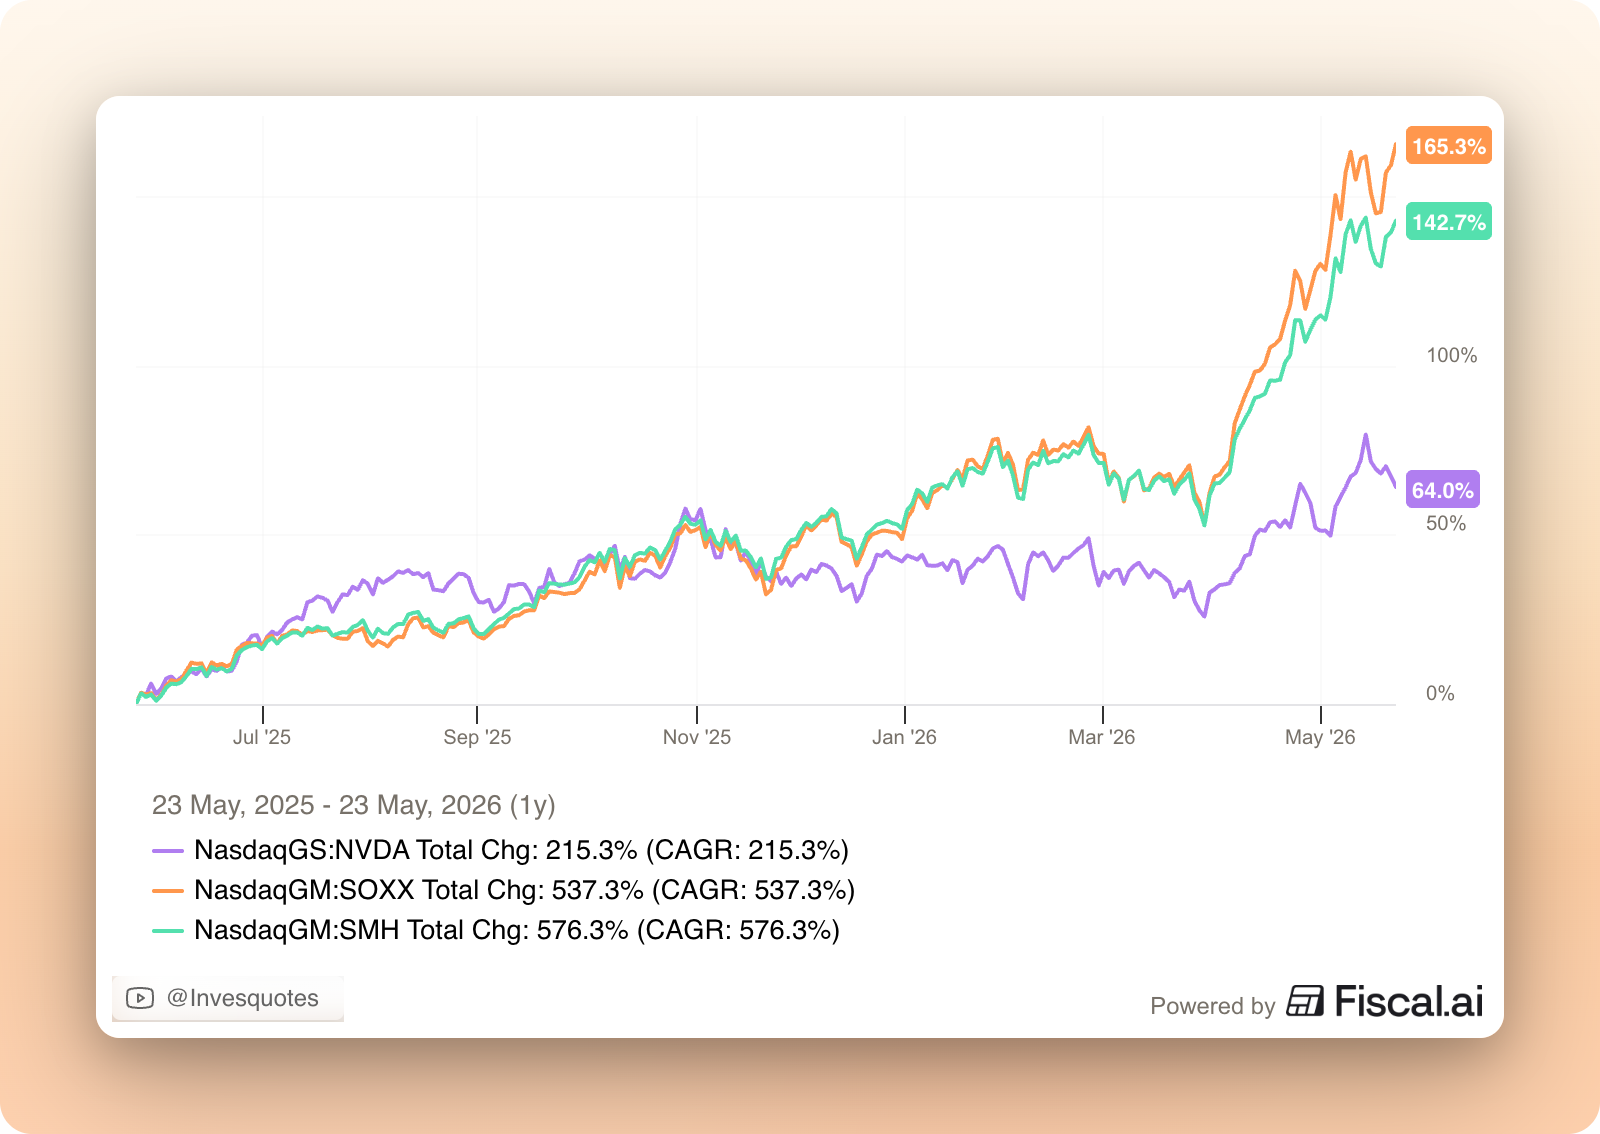The image size is (1600, 1134).
Task: Click the Jan '26 axis marker
Action: 904,737
